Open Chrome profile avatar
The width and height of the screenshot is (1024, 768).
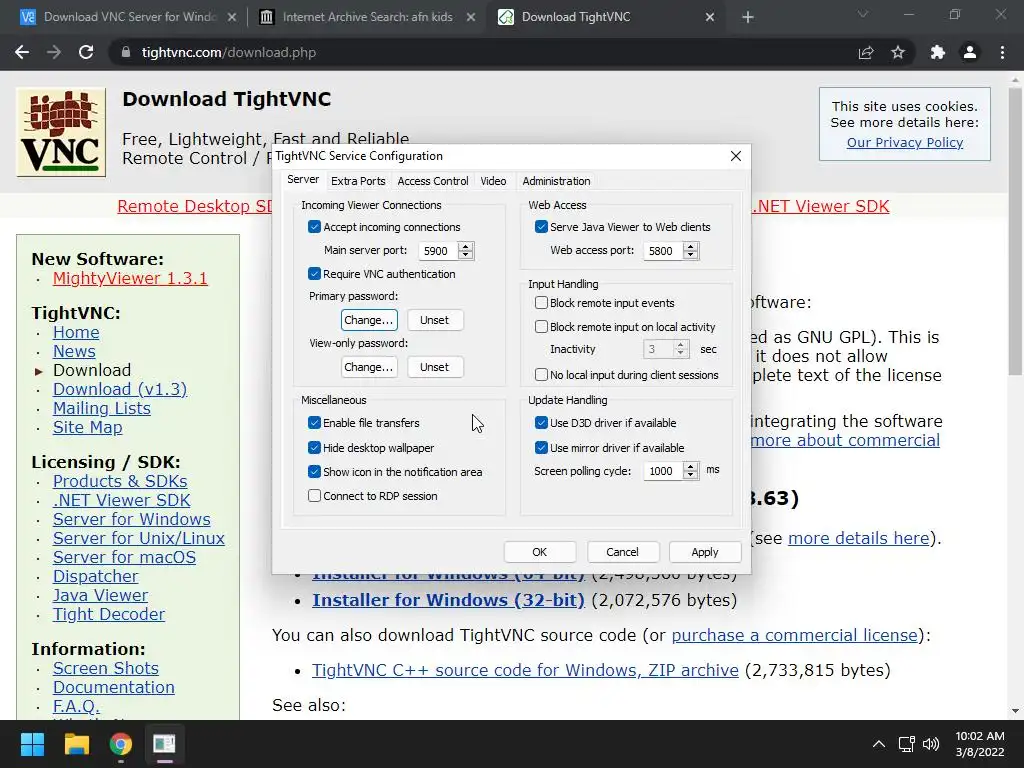pos(970,52)
